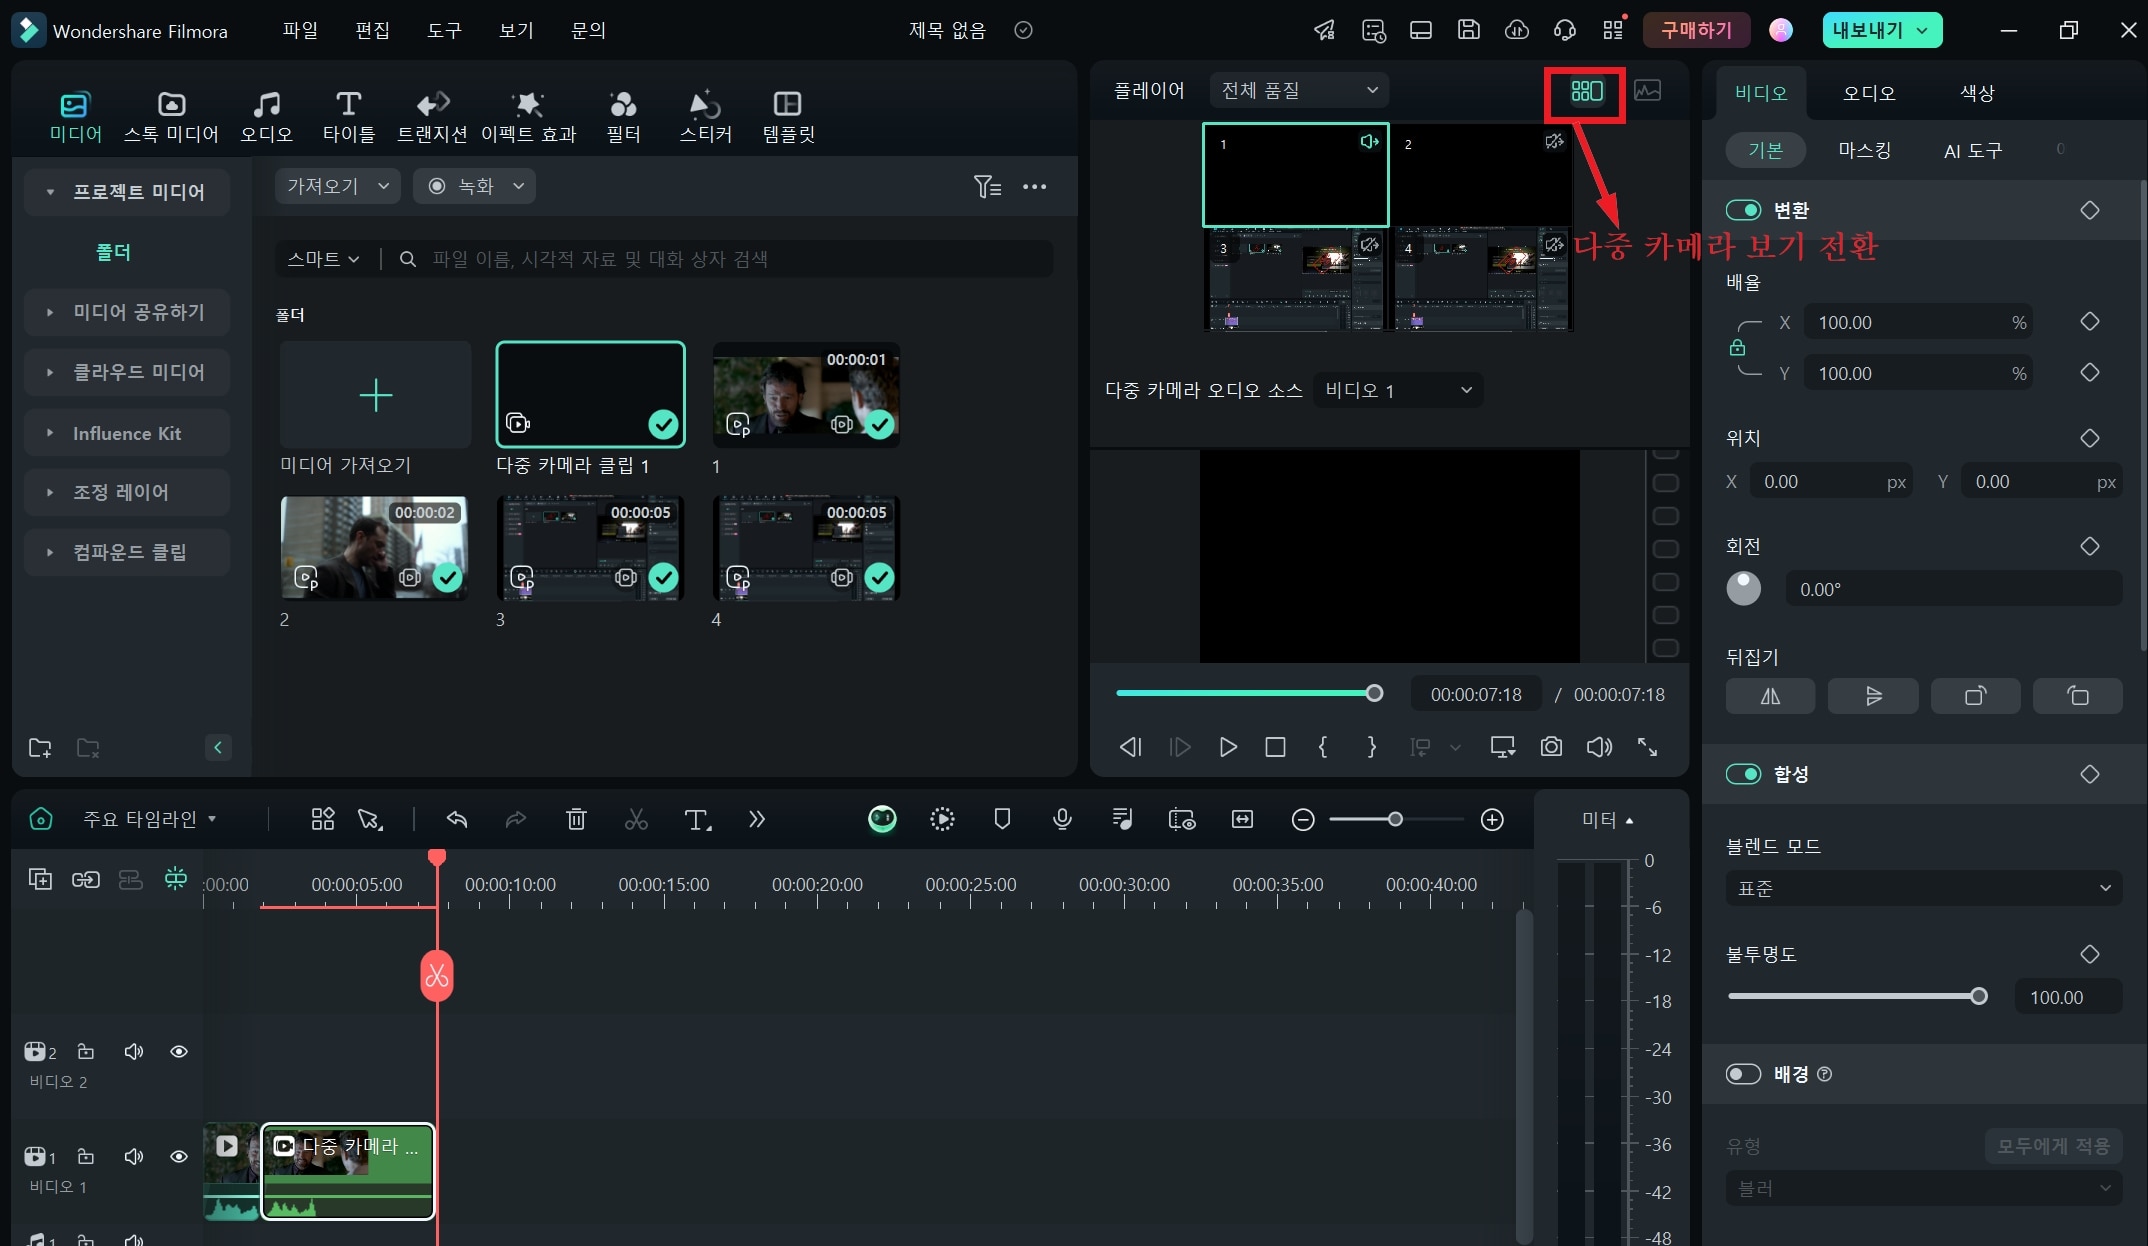Switch to the 마스킹 sub-tab
The height and width of the screenshot is (1246, 2148).
(x=1864, y=150)
